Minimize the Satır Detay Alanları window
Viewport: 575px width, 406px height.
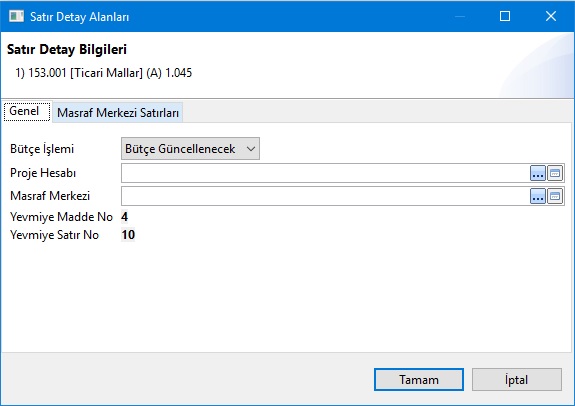460,16
